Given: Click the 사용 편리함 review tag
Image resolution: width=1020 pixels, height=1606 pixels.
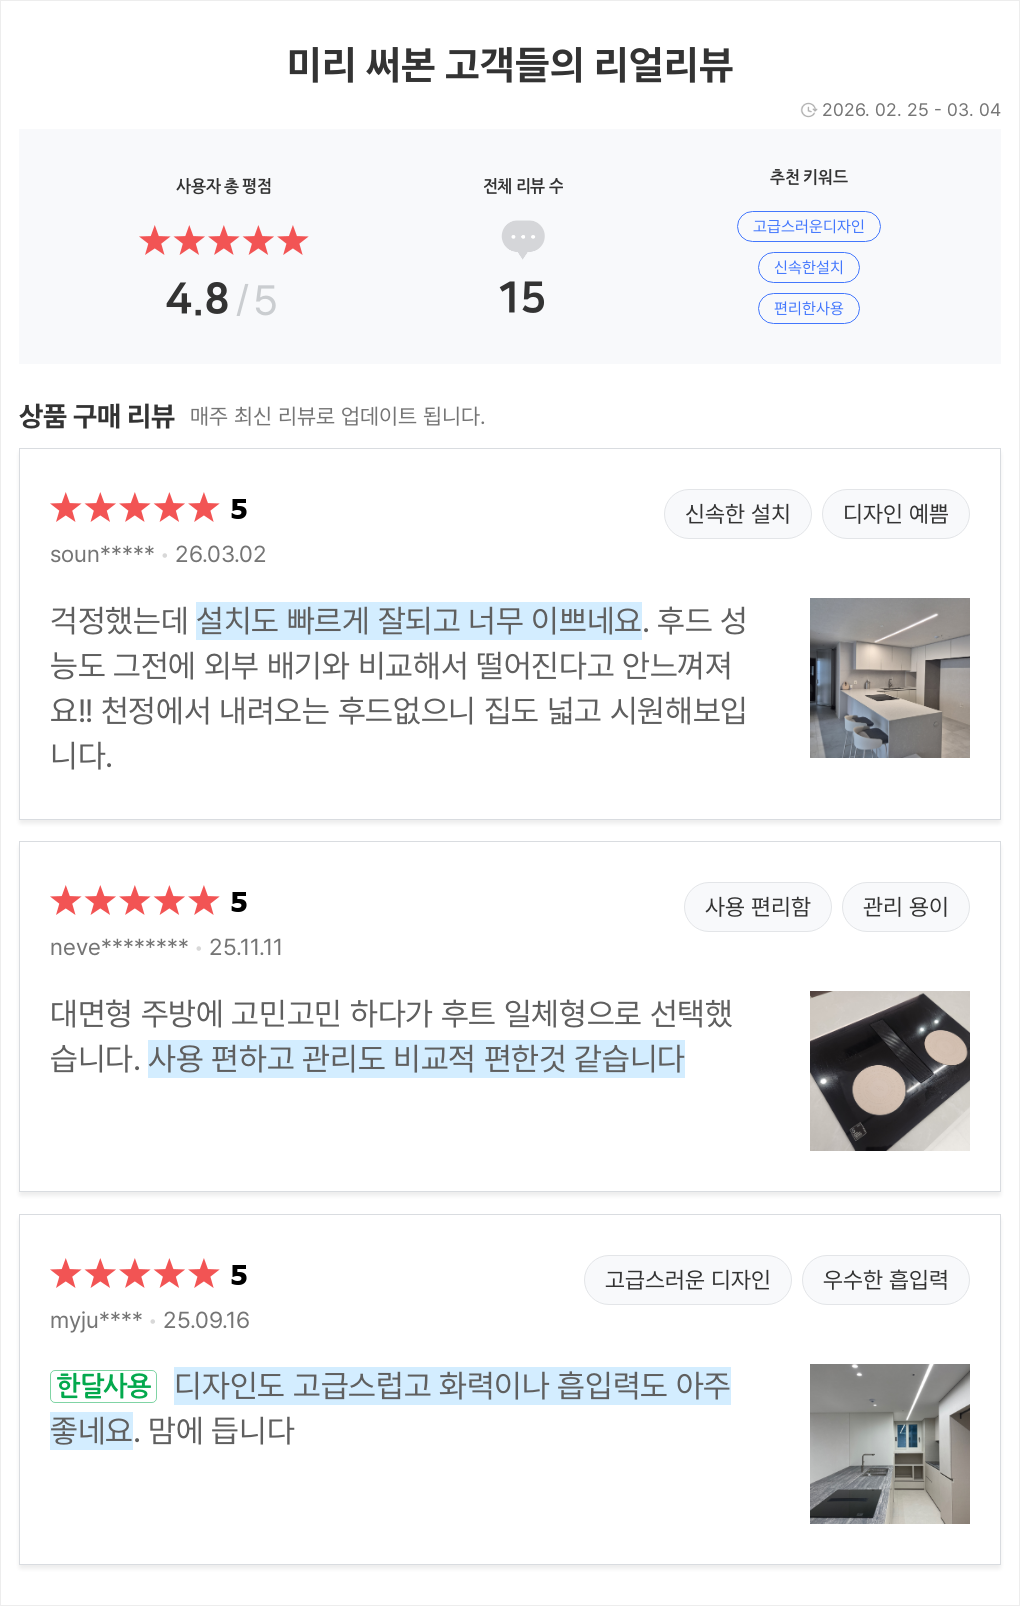Looking at the screenshot, I should click(757, 907).
